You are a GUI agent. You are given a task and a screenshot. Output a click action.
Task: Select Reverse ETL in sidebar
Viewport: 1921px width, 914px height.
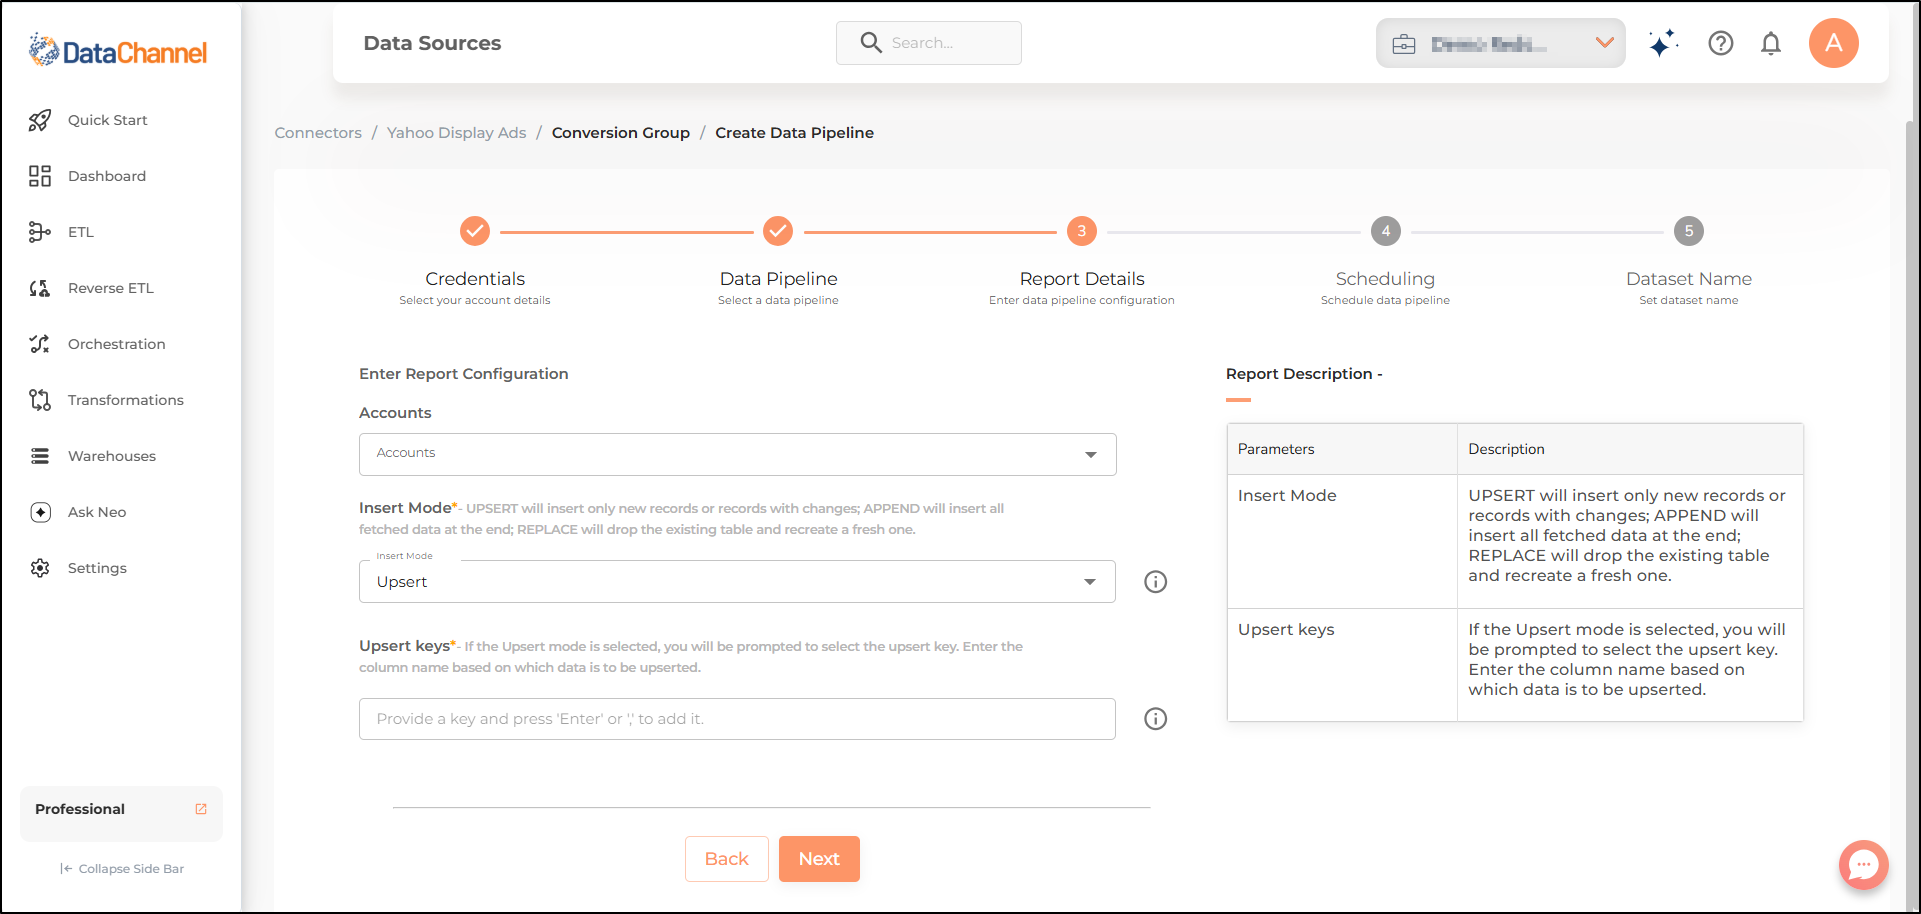click(x=111, y=288)
